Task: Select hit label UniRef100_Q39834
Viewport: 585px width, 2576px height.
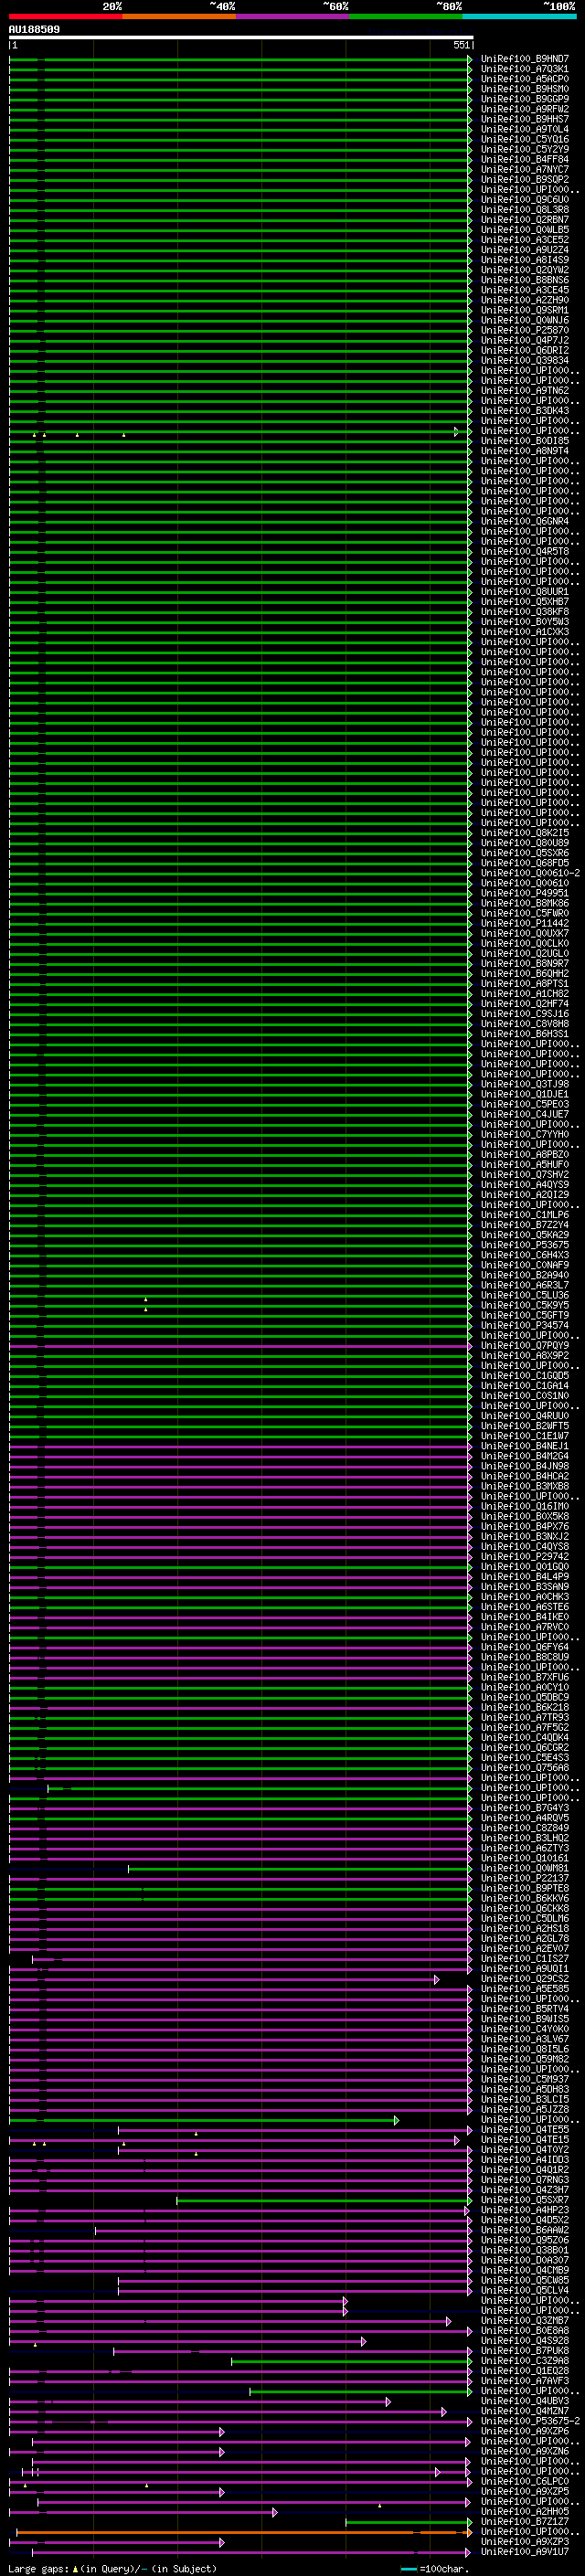Action: coord(524,360)
